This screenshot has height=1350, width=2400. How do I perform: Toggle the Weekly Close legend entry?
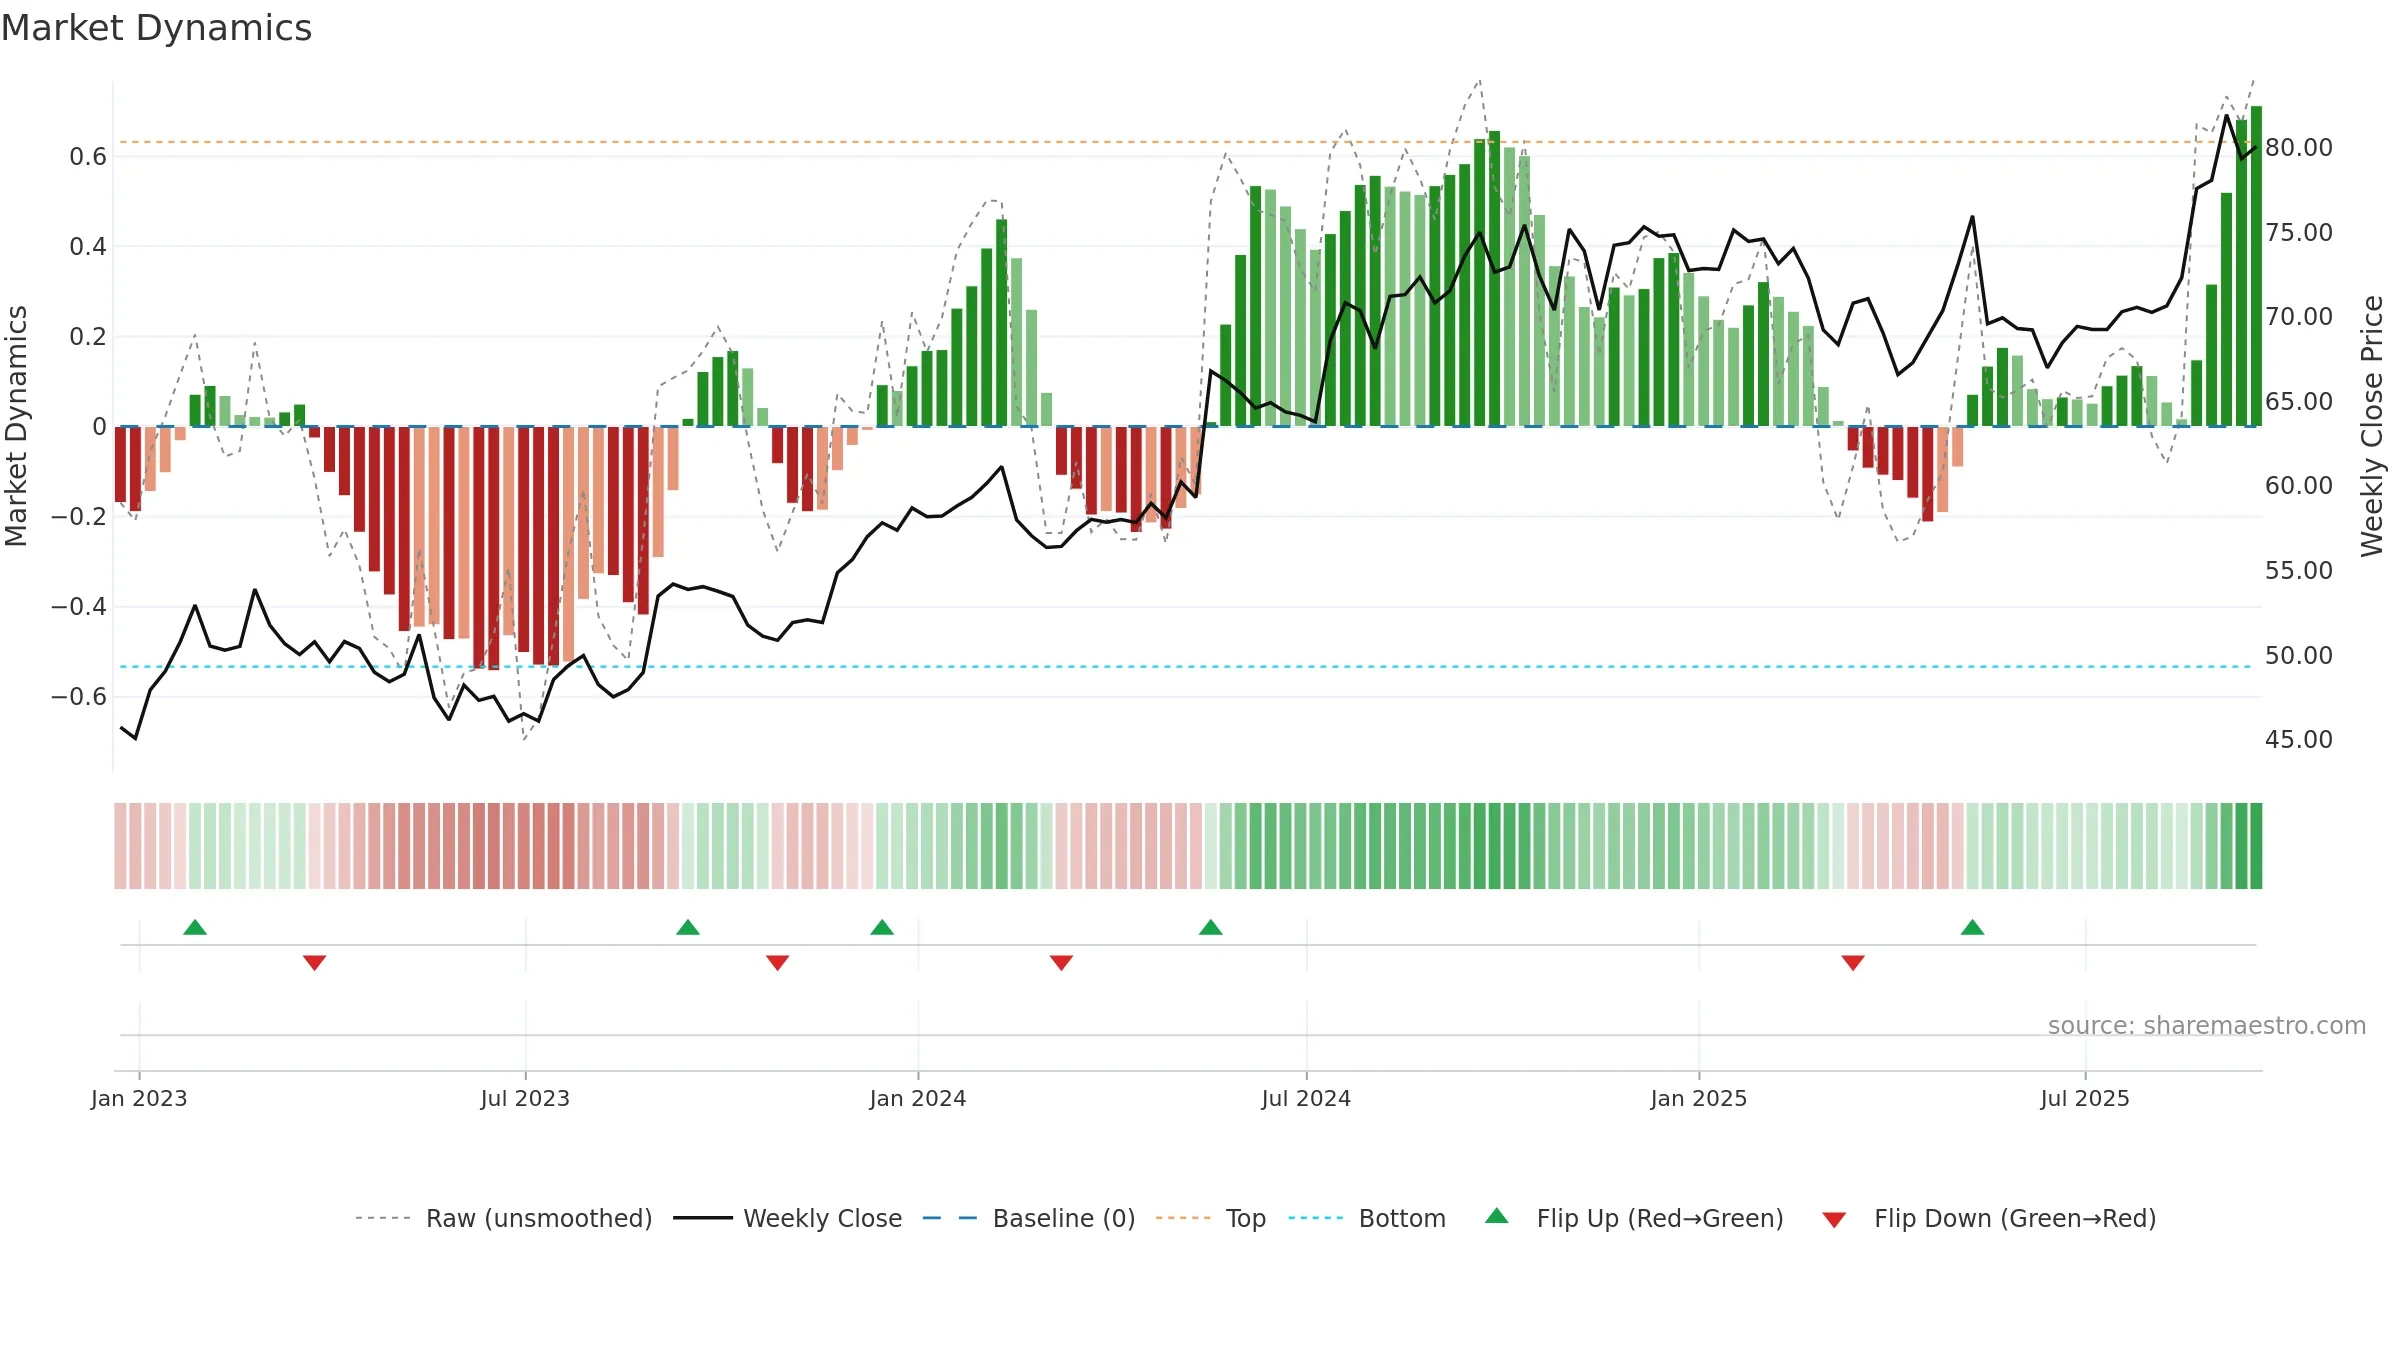click(823, 1218)
